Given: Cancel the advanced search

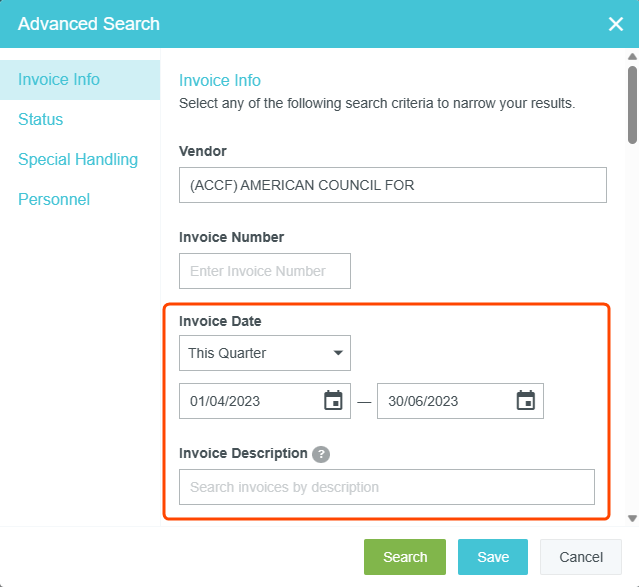Looking at the screenshot, I should (581, 557).
